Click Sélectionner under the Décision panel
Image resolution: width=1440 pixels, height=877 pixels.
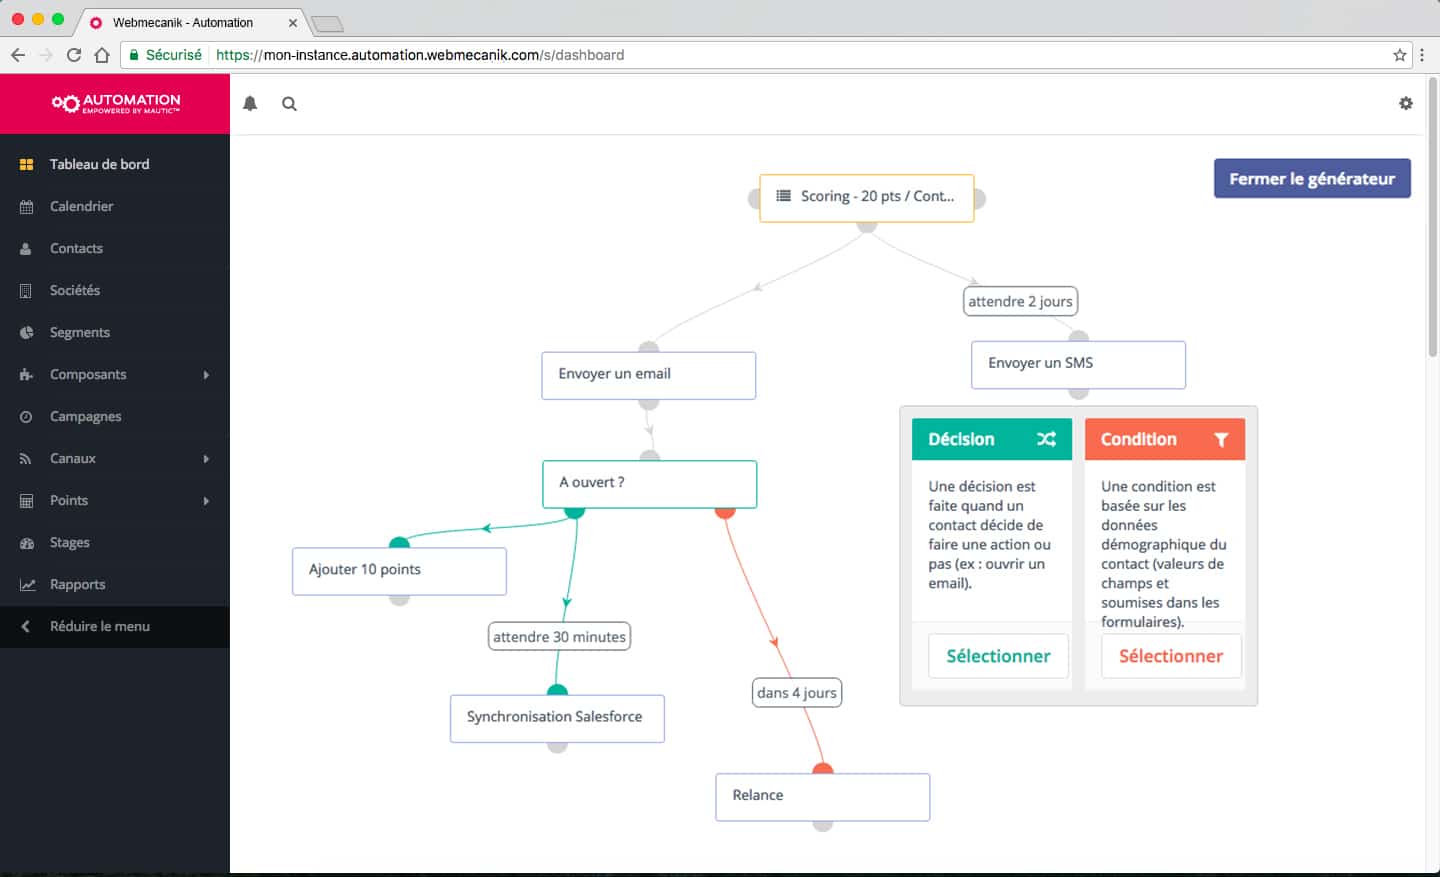997,656
